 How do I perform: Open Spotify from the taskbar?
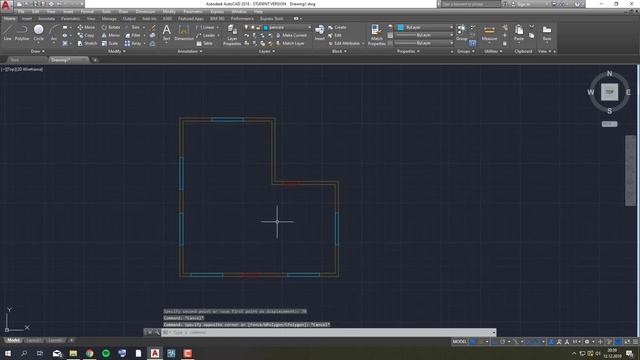coord(106,353)
